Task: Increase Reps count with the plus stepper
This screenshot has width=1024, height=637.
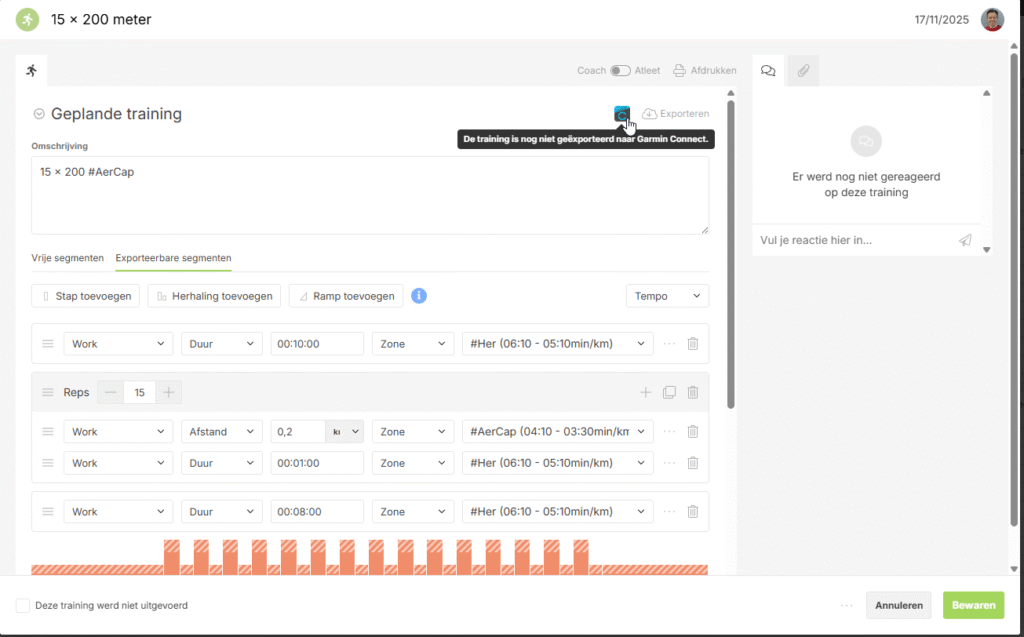Action: pos(168,393)
